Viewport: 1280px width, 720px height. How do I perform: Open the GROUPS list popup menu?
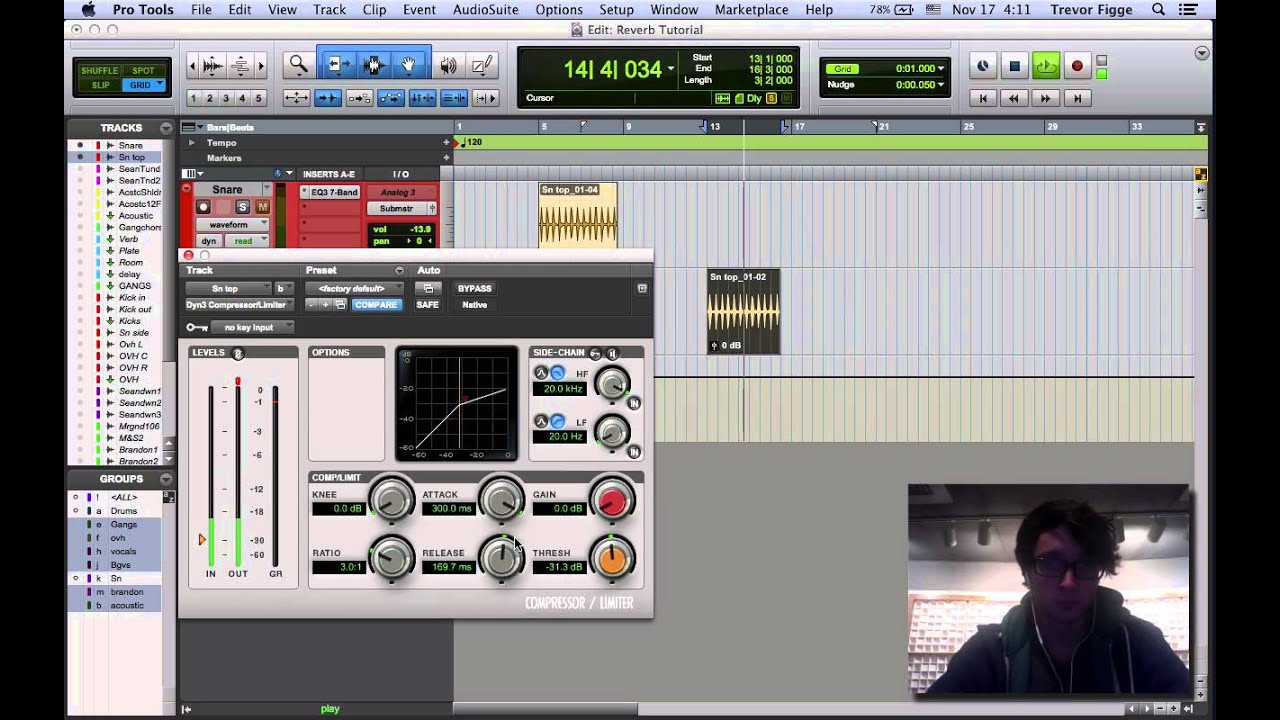(x=165, y=479)
